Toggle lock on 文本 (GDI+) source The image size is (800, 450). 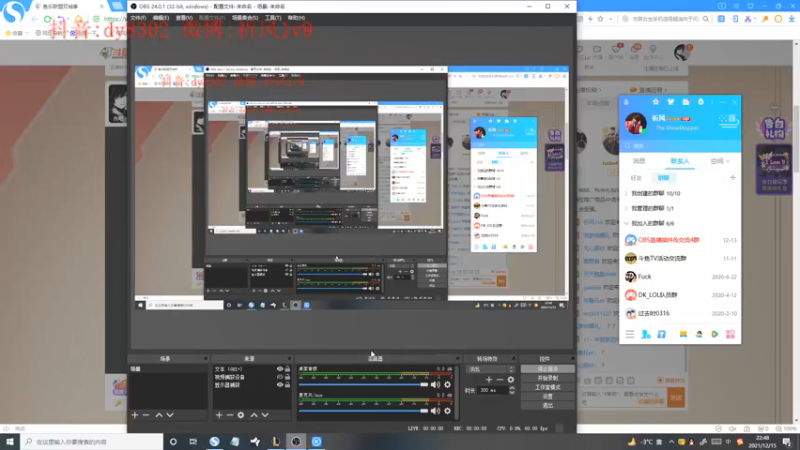pyautogui.click(x=287, y=369)
